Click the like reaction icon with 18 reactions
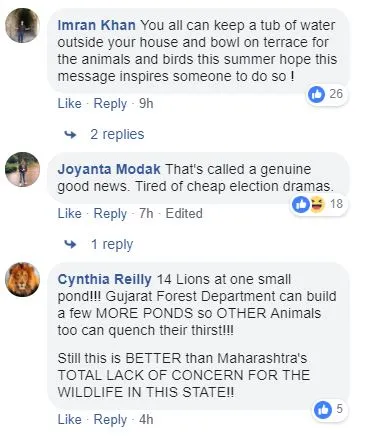The width and height of the screenshot is (376, 440). pyautogui.click(x=300, y=204)
